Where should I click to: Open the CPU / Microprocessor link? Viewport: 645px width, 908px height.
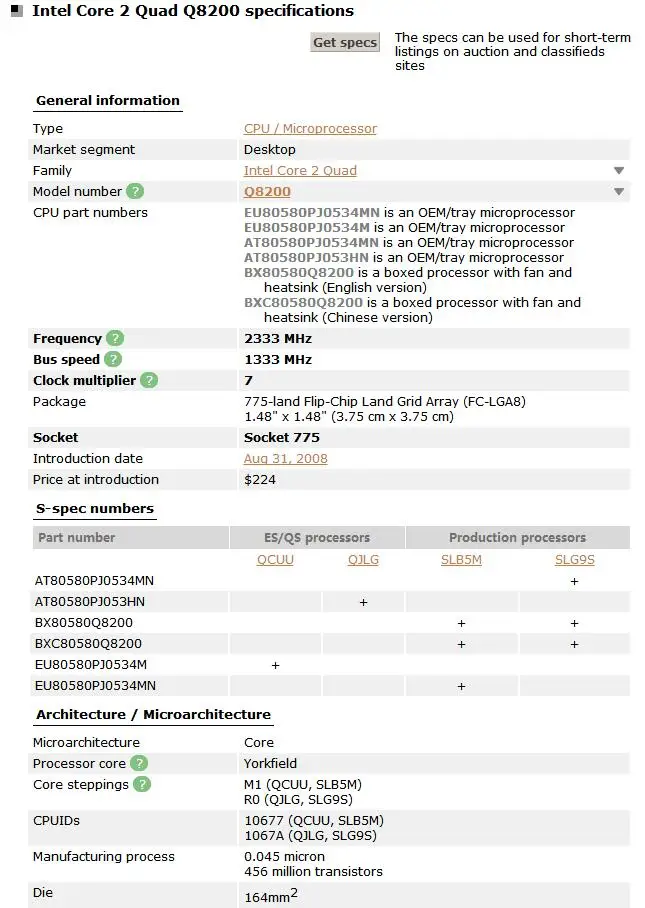click(309, 128)
